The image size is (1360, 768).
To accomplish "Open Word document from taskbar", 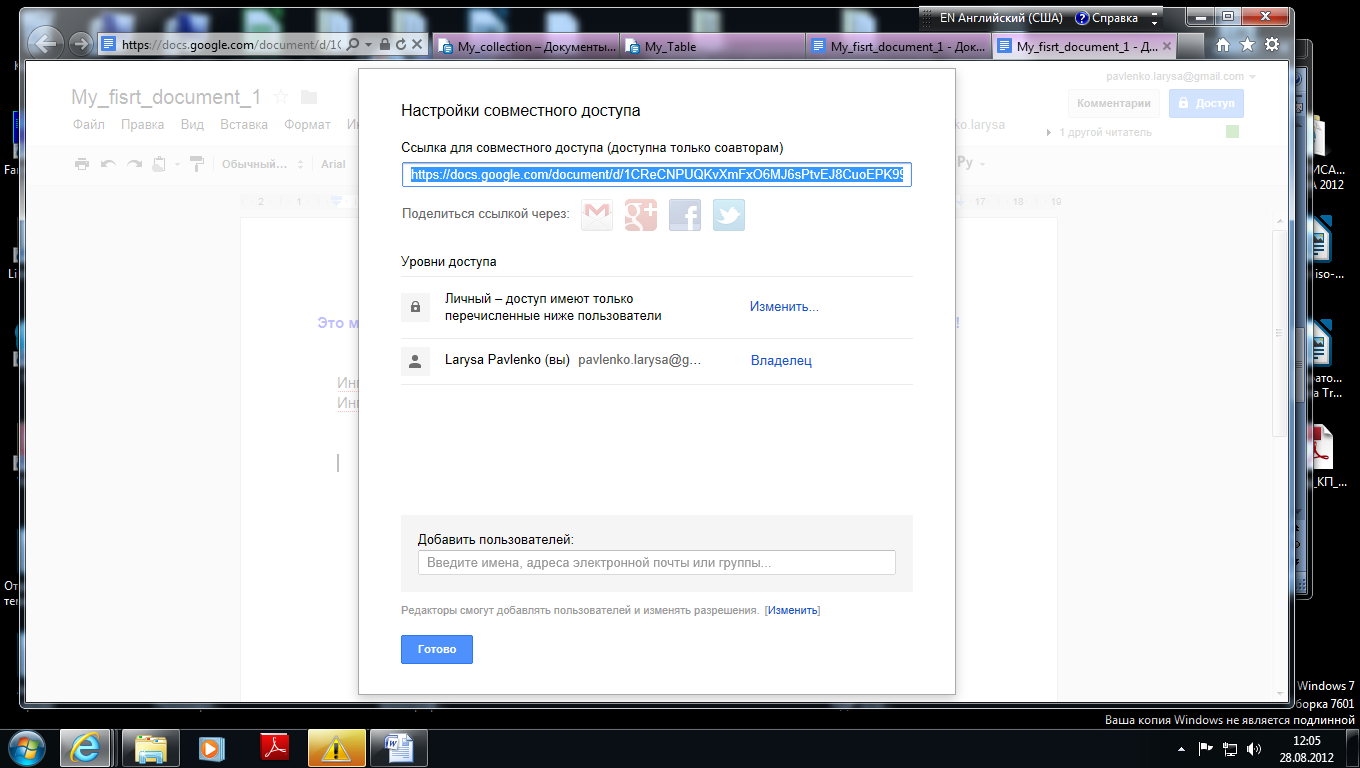I will [x=399, y=747].
